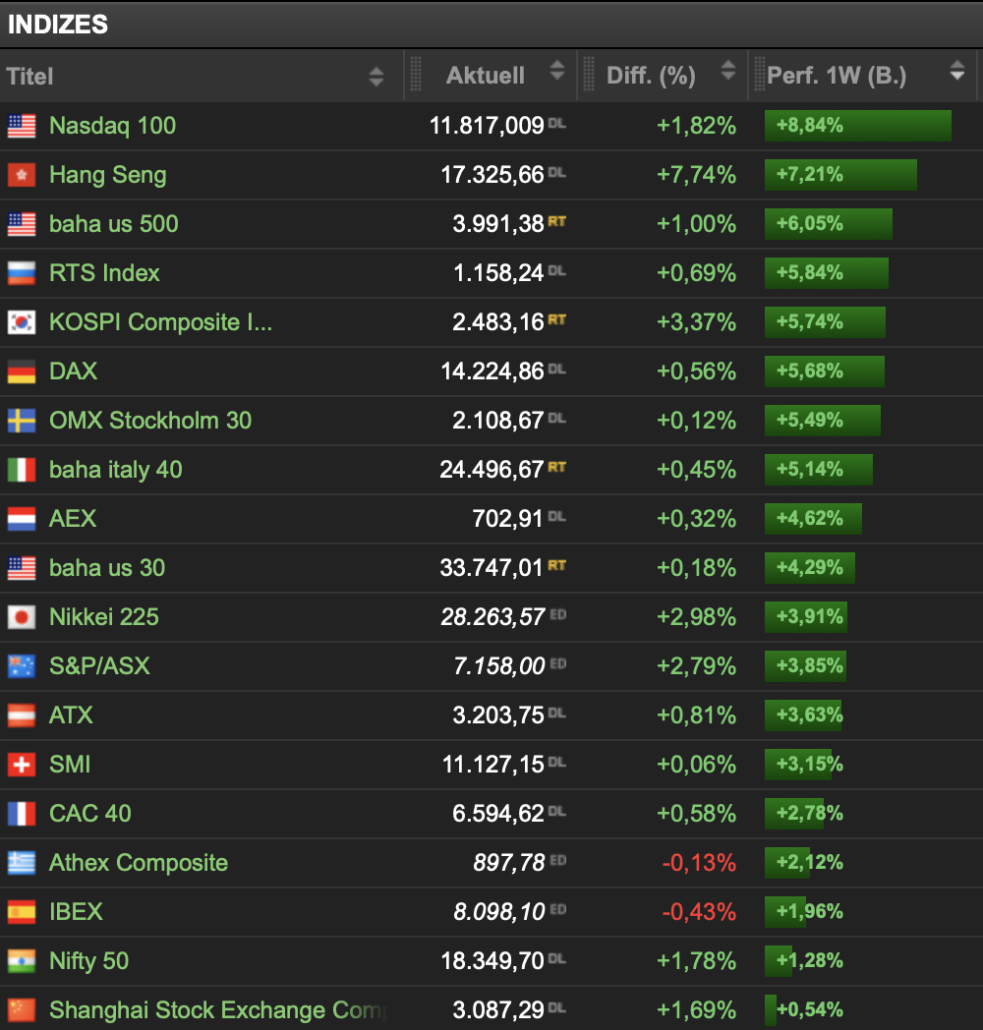
Task: Sort by Aktuell using its sort arrows
Action: (557, 70)
